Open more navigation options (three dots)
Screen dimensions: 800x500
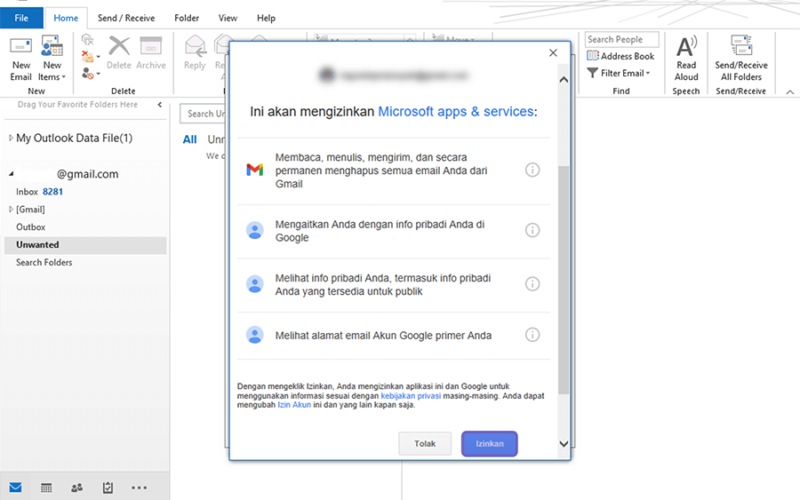pyautogui.click(x=139, y=488)
